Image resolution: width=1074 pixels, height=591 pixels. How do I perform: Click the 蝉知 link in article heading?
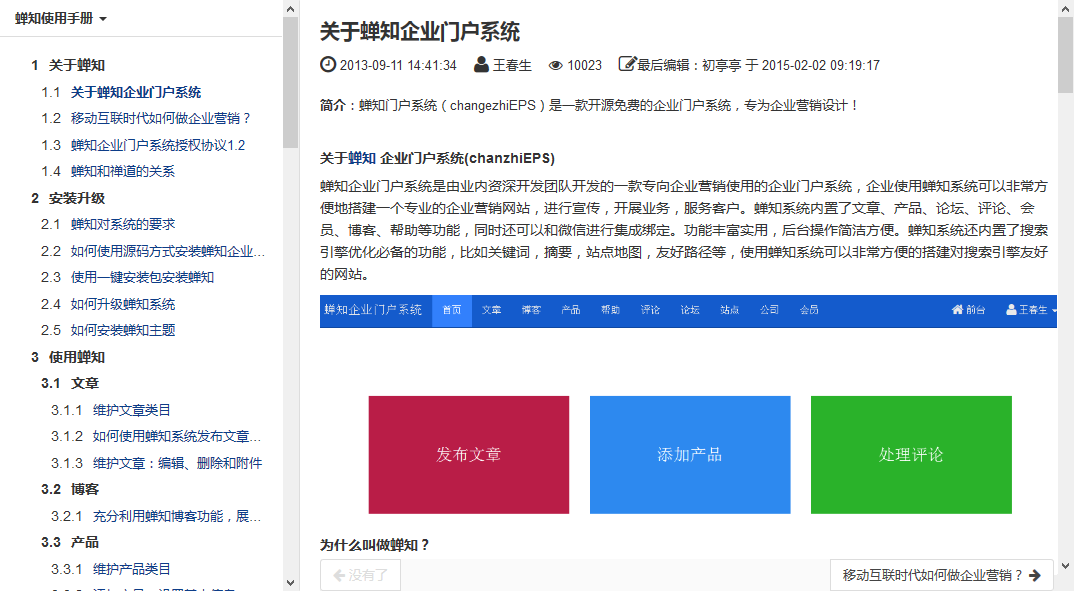pyautogui.click(x=362, y=158)
